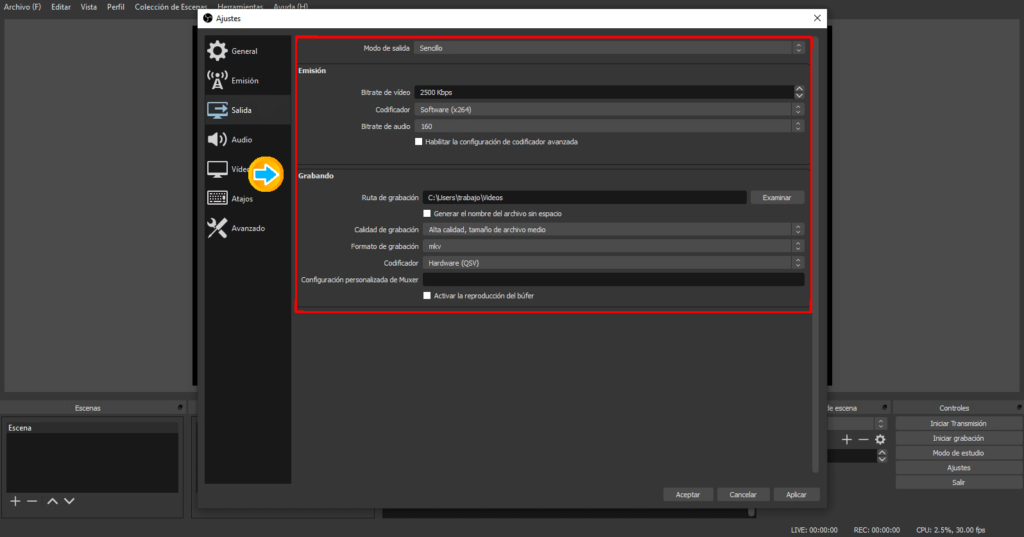The height and width of the screenshot is (537, 1024).
Task: Open scene transition gear properties icon
Action: [880, 439]
